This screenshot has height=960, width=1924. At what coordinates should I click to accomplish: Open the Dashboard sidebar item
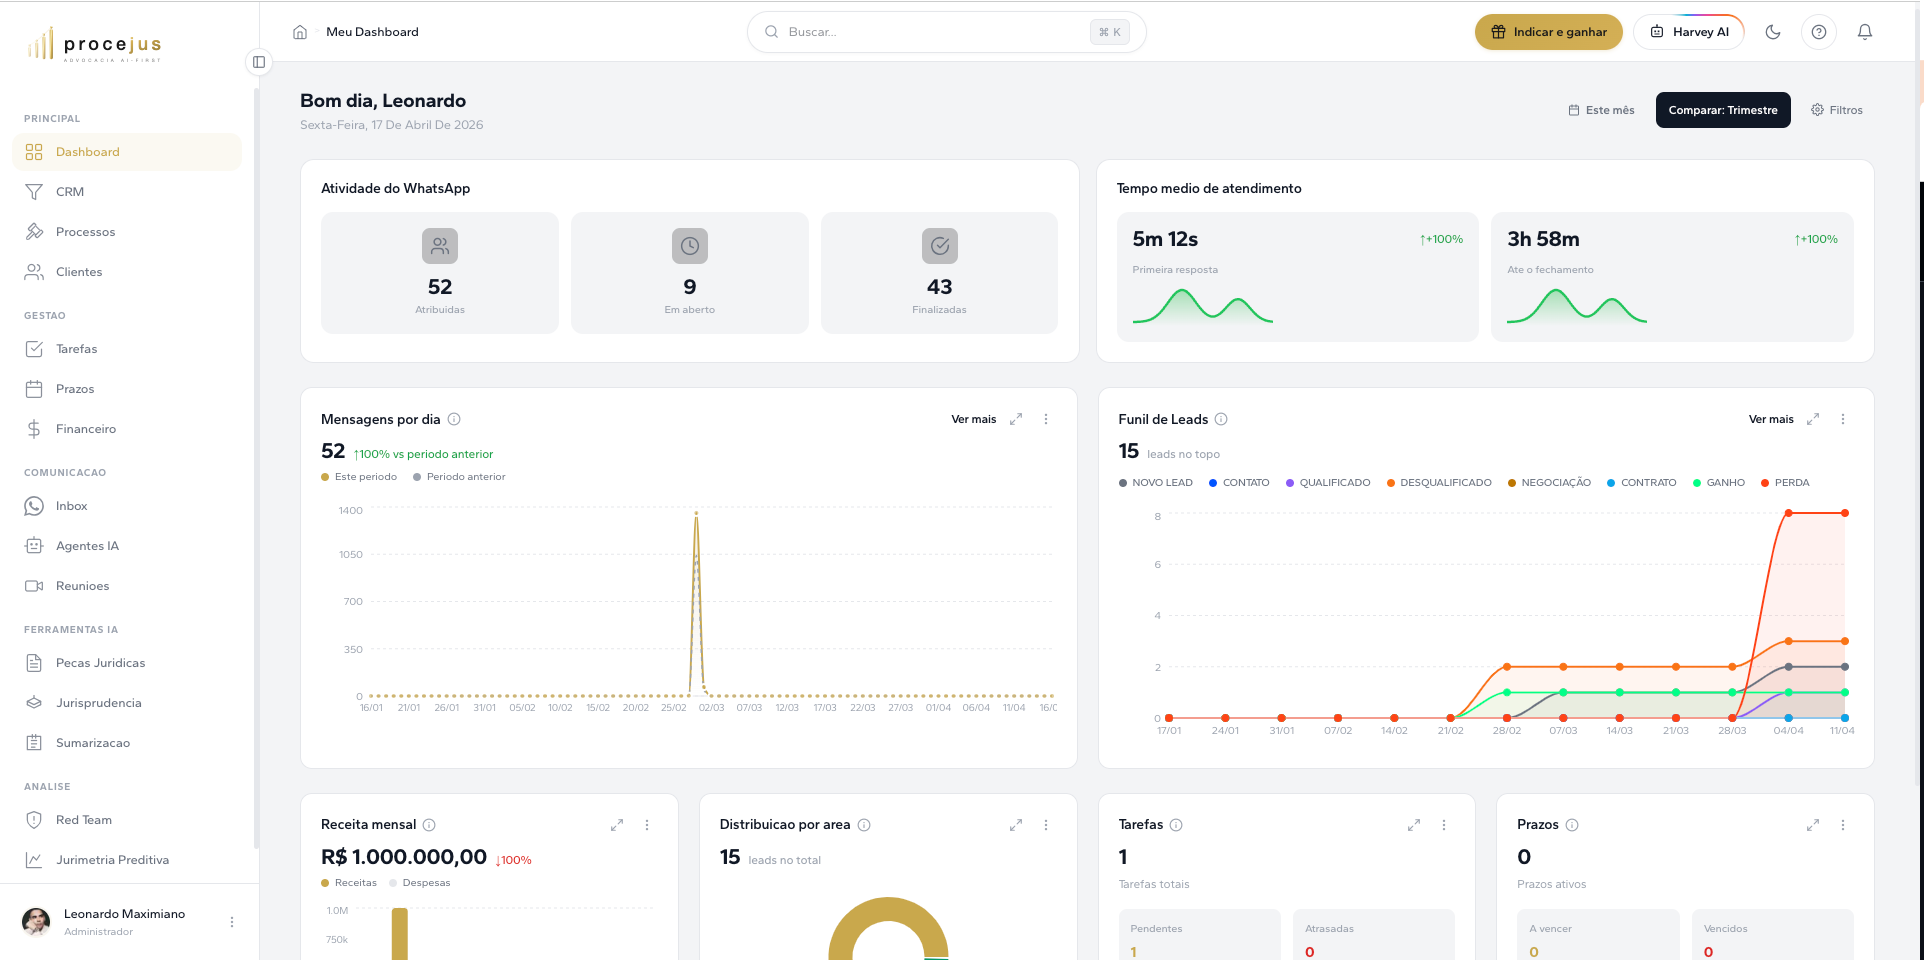(x=127, y=152)
